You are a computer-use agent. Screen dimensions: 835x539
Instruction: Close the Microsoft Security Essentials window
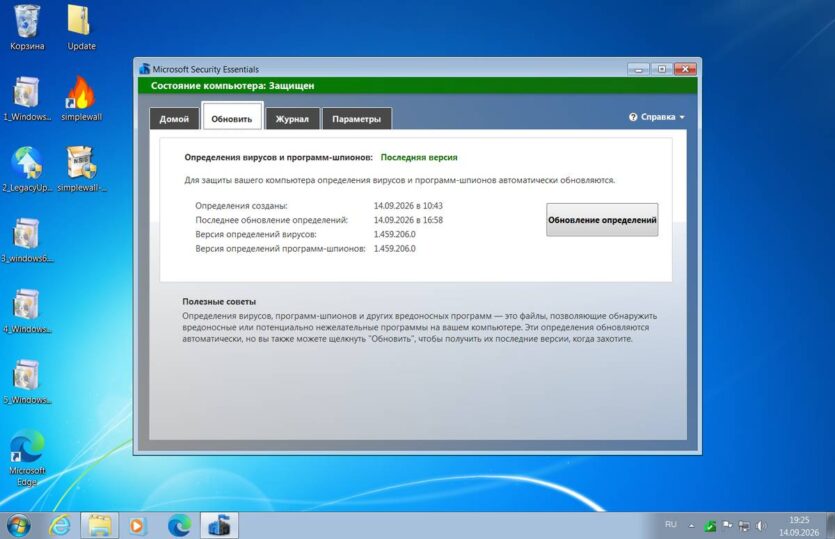685,69
